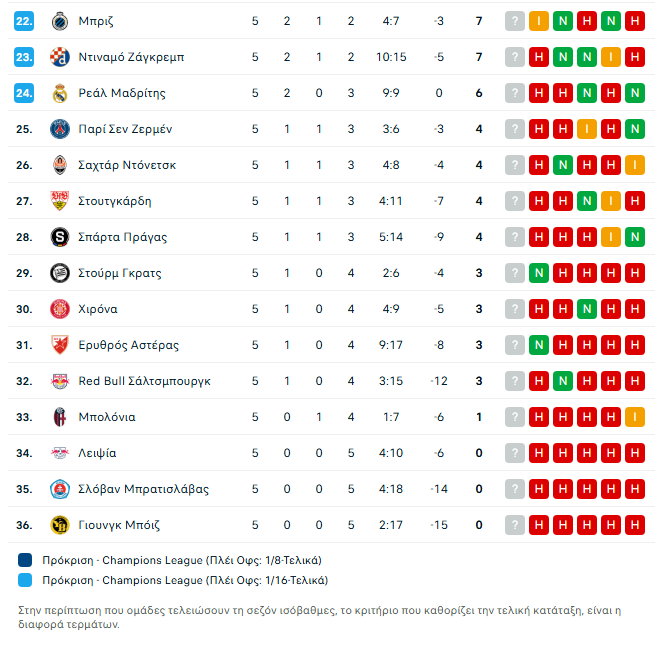Click the green N badge in Στουρμ Γκρατς row
The width and height of the screenshot is (663, 655).
(x=539, y=273)
